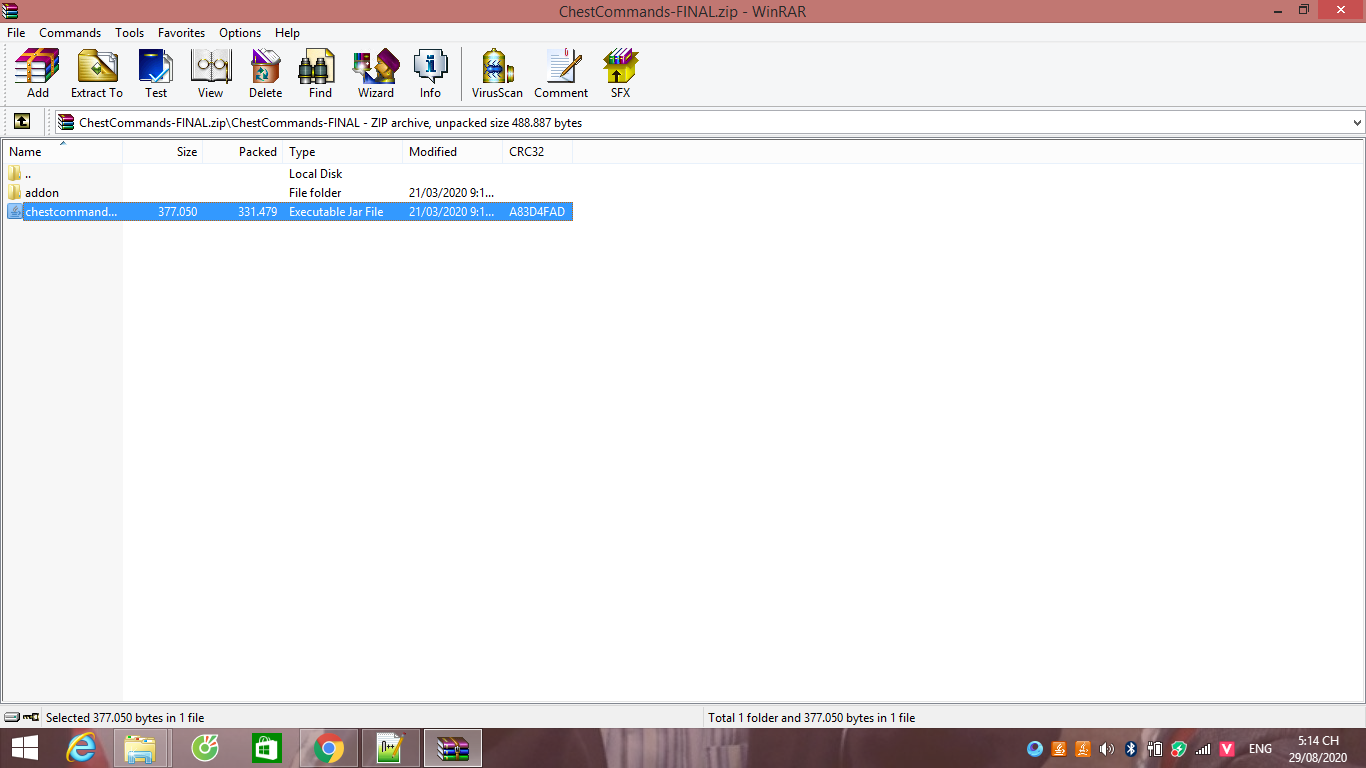Click the 'Total 1 folder' status text
Image resolution: width=1366 pixels, height=768 pixels.
(811, 718)
